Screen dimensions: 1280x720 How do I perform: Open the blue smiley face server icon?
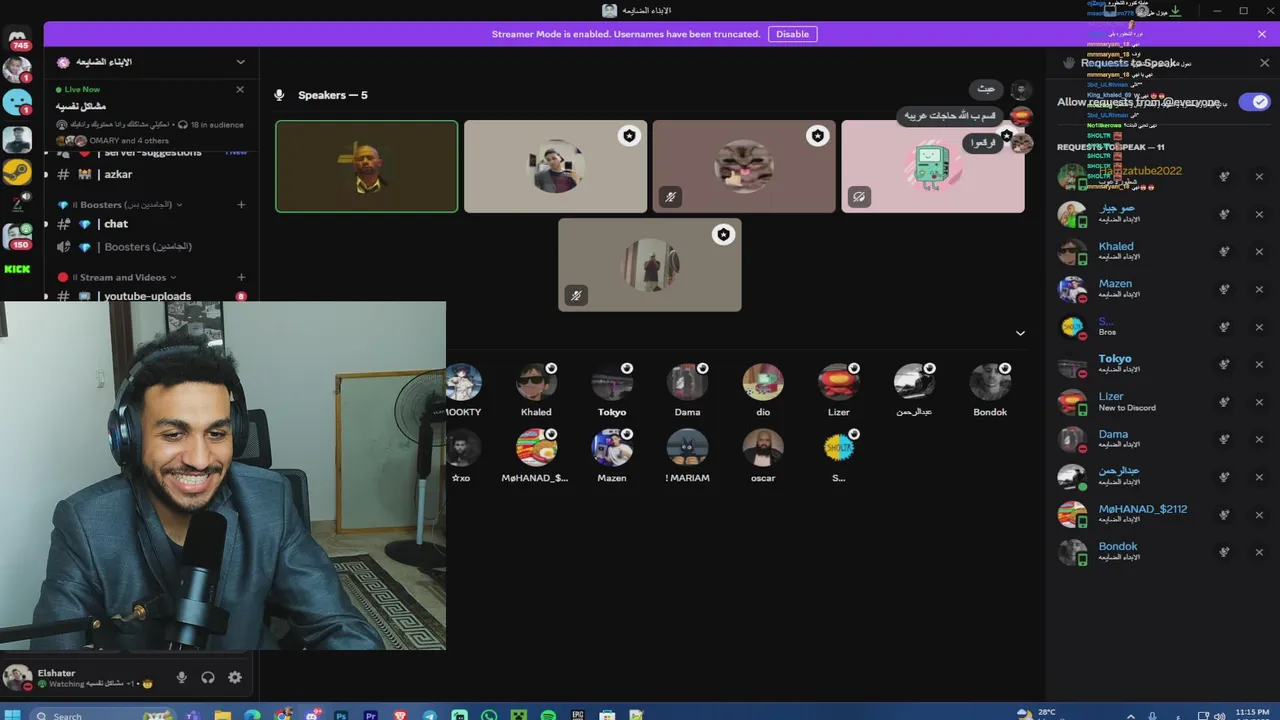coord(17,102)
